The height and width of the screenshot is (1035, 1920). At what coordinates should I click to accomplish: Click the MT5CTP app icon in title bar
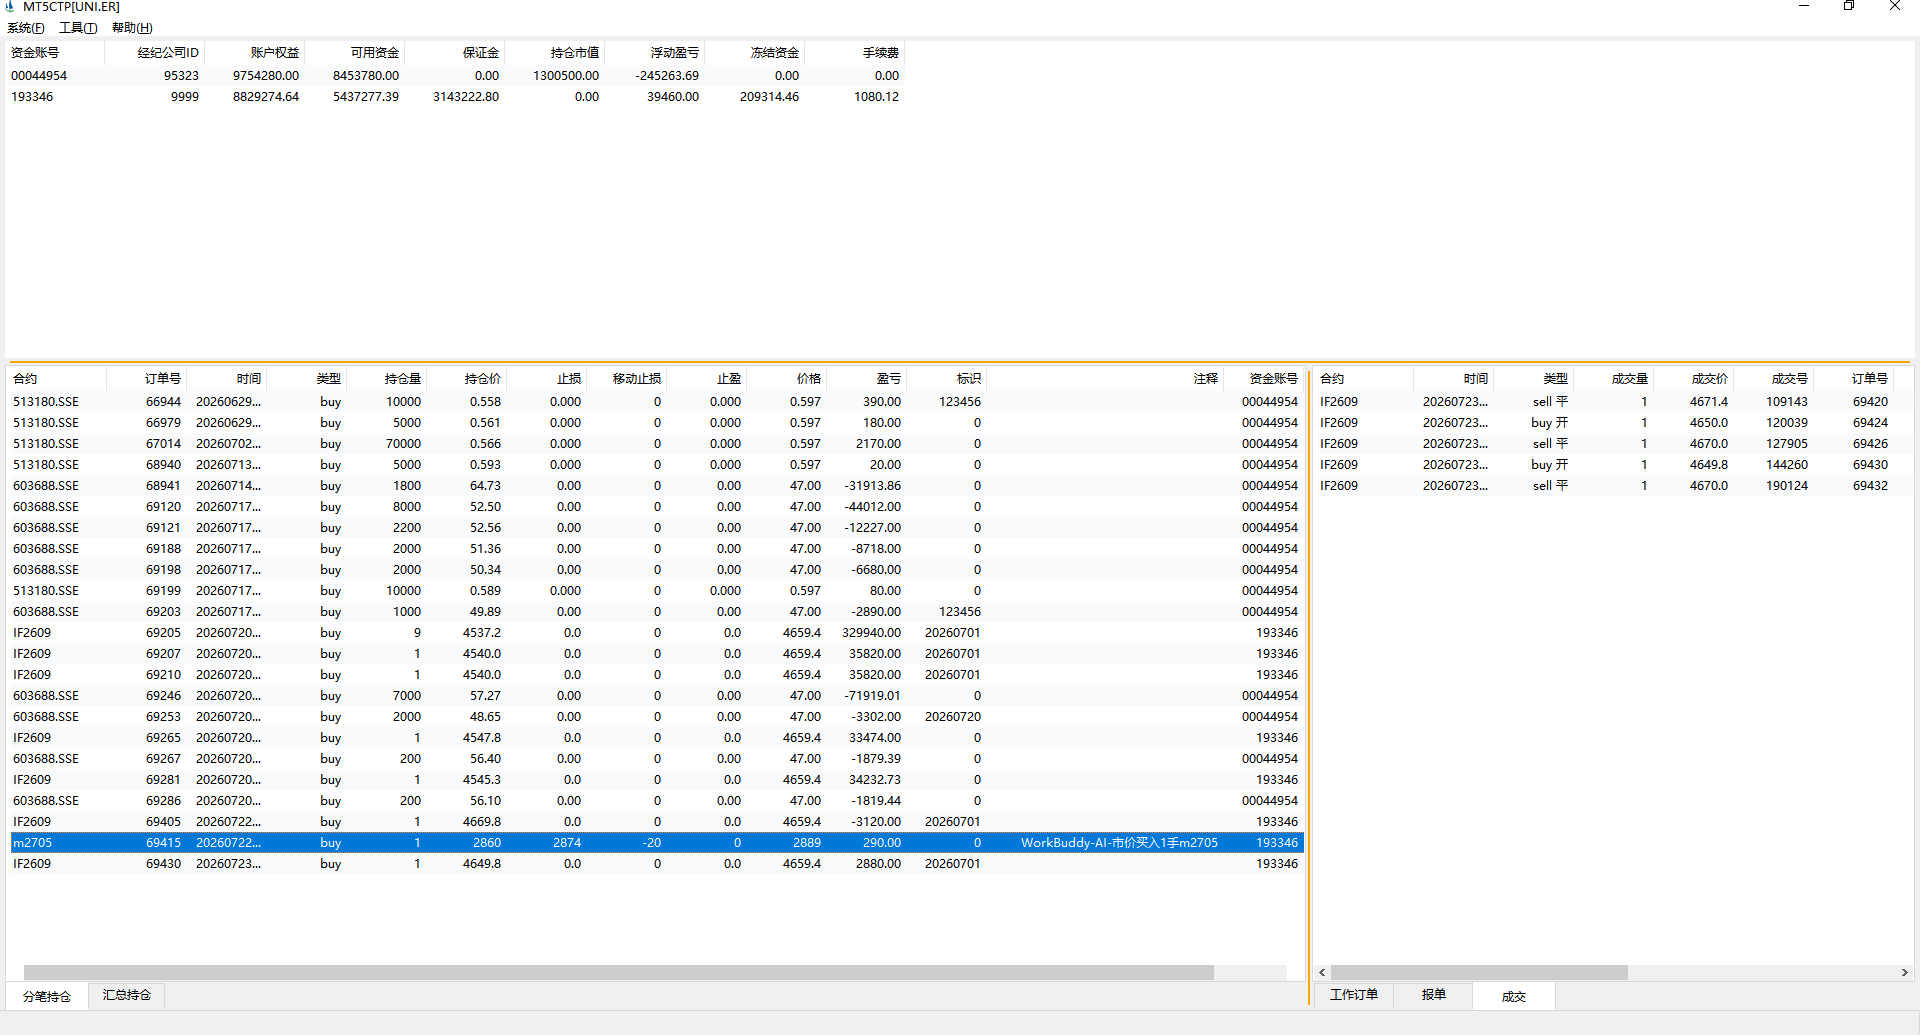click(x=10, y=7)
